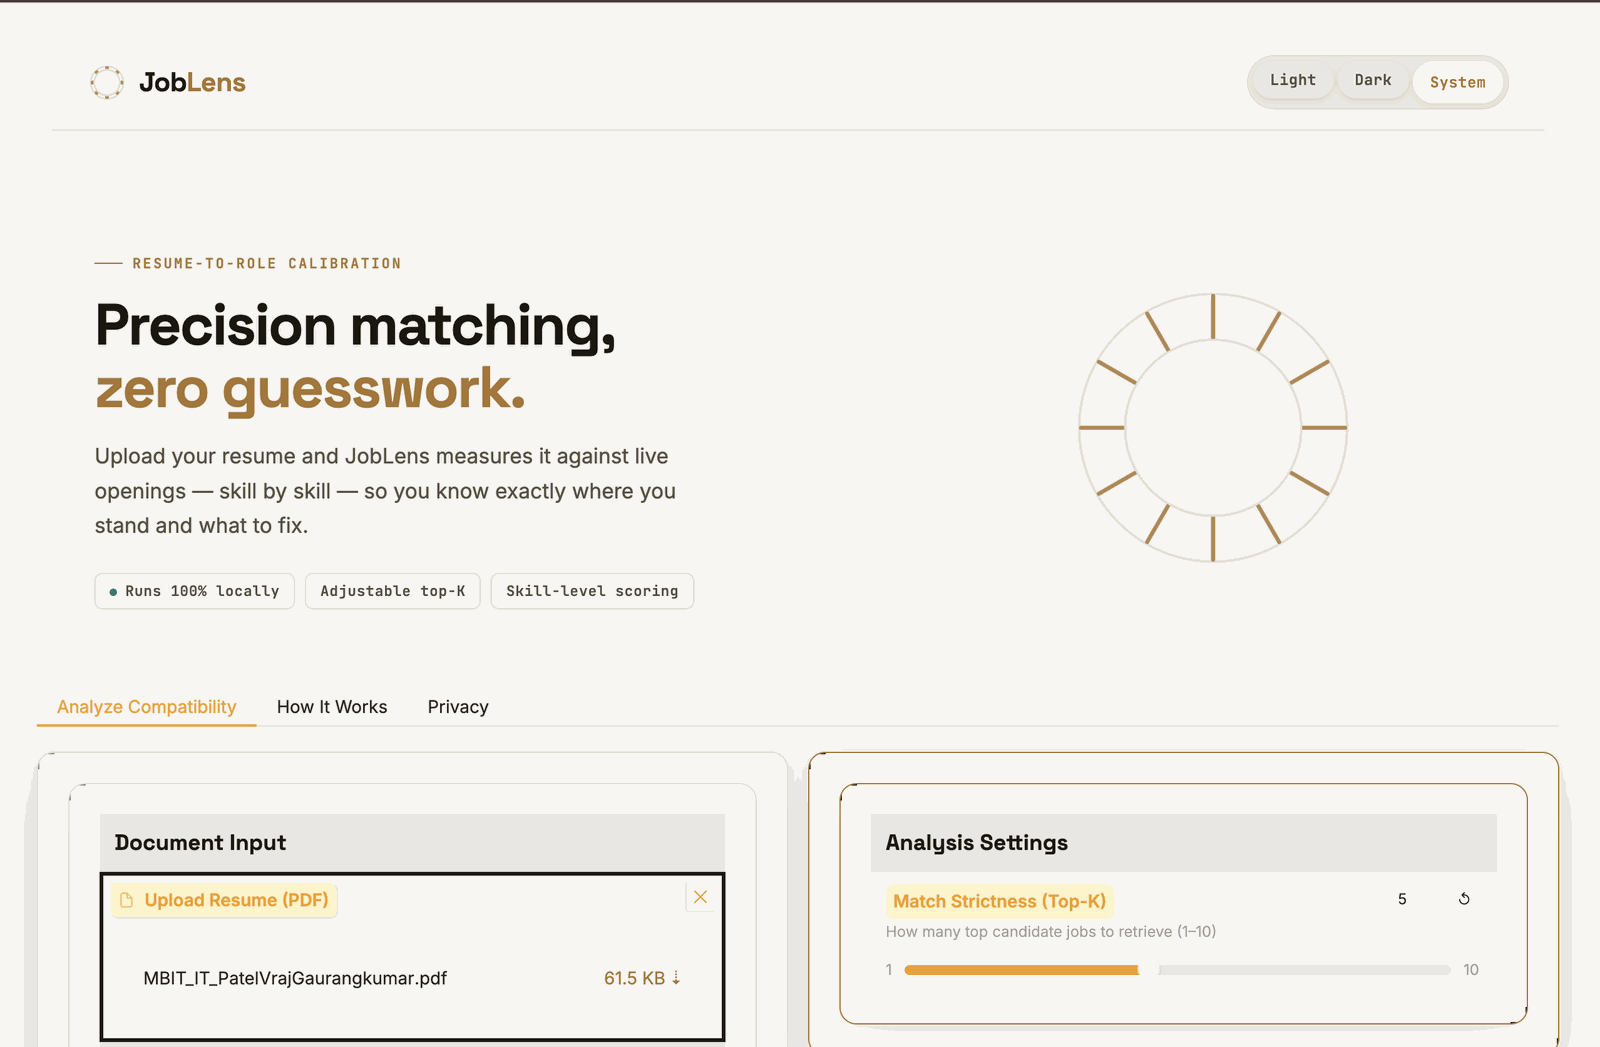The image size is (1600, 1047).
Task: Click the PDF file icon beside Upload Resume
Action: point(127,900)
